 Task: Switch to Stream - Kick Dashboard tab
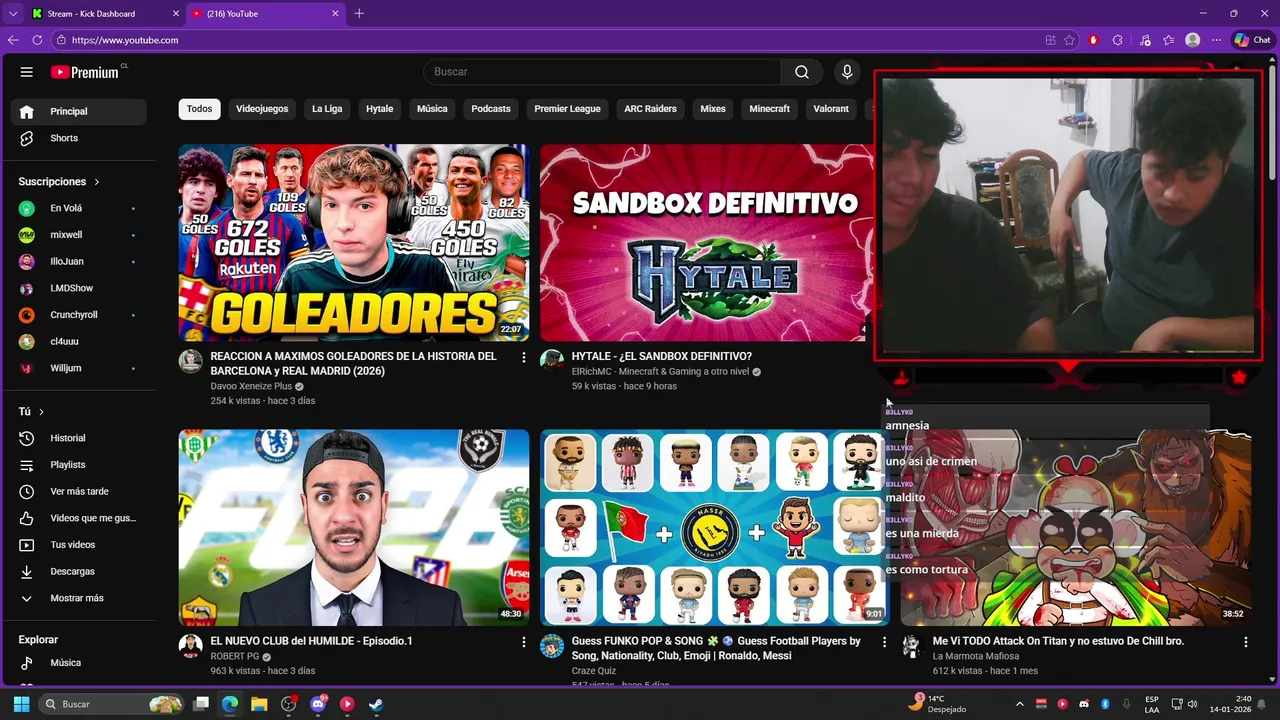pyautogui.click(x=105, y=14)
